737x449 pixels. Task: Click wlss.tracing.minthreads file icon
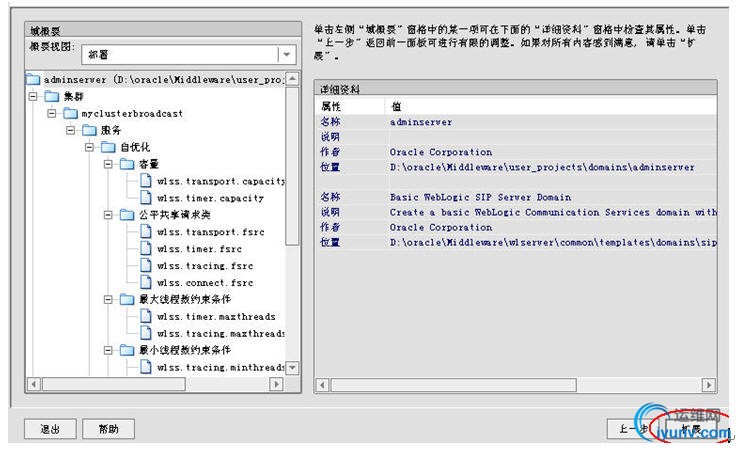point(146,367)
